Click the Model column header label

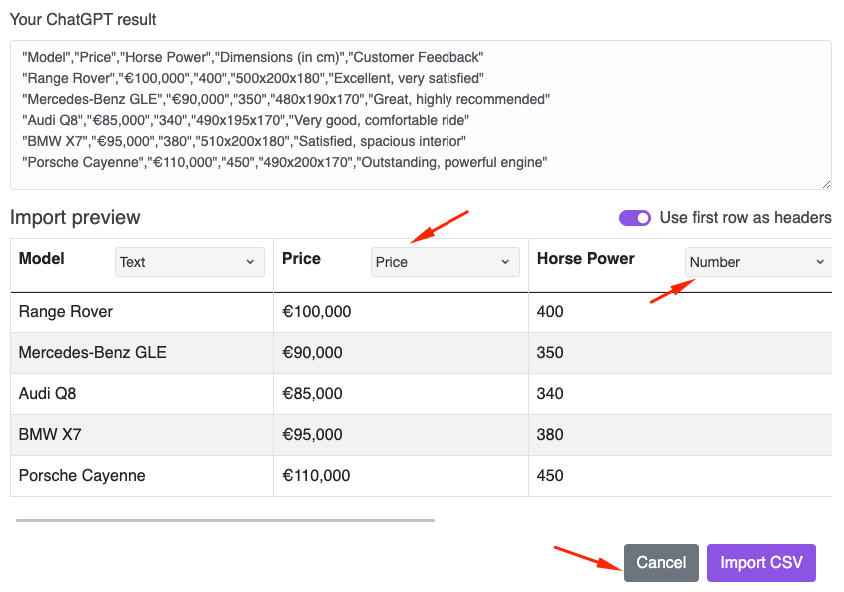click(41, 259)
